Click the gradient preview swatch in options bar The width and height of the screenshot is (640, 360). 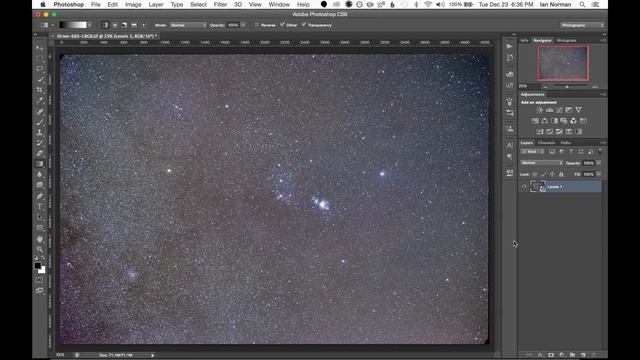(x=73, y=25)
